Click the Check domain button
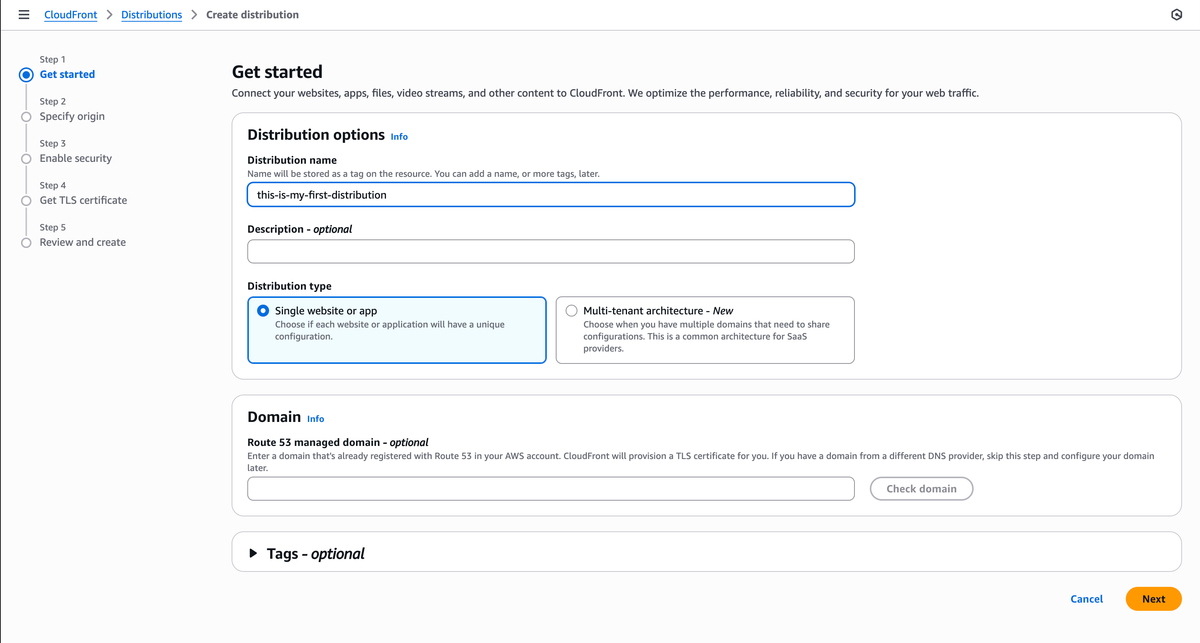The image size is (1200, 643). click(921, 489)
